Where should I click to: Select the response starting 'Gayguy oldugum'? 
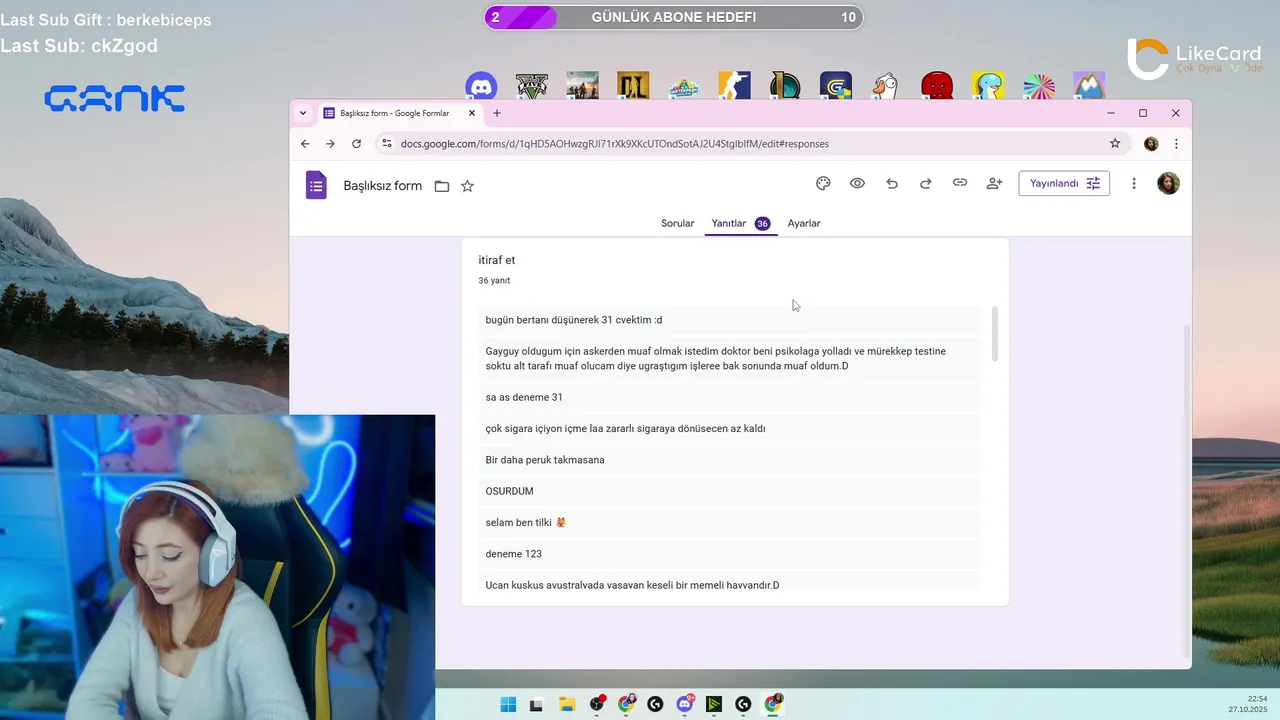[729, 359]
